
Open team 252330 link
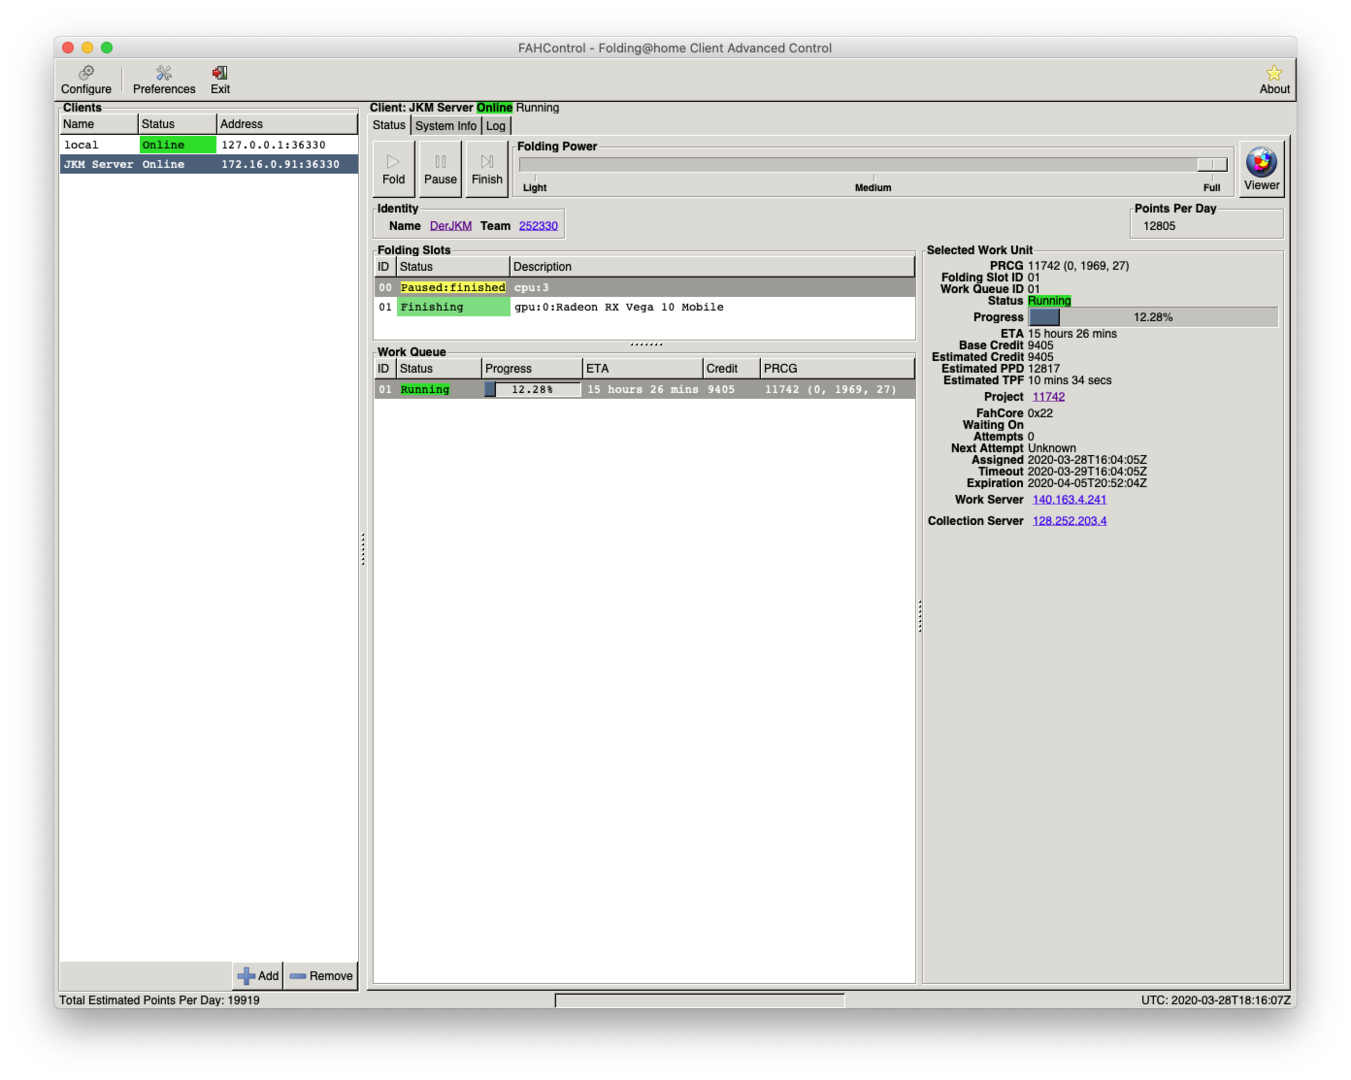click(538, 226)
